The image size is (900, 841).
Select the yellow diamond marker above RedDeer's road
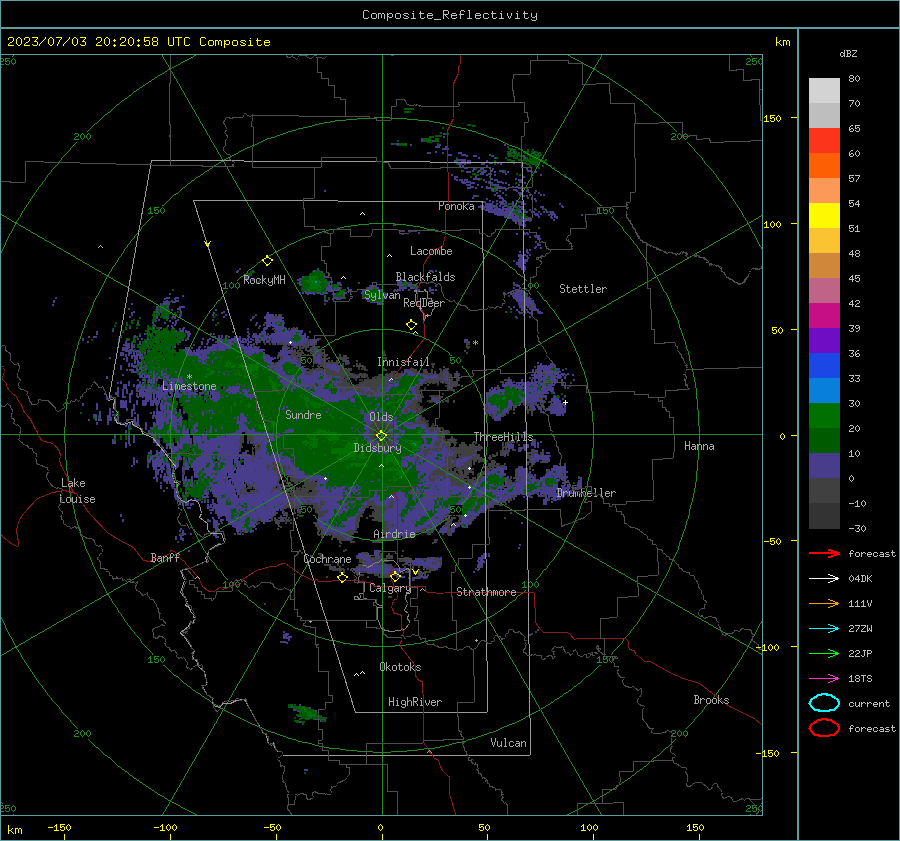[411, 325]
